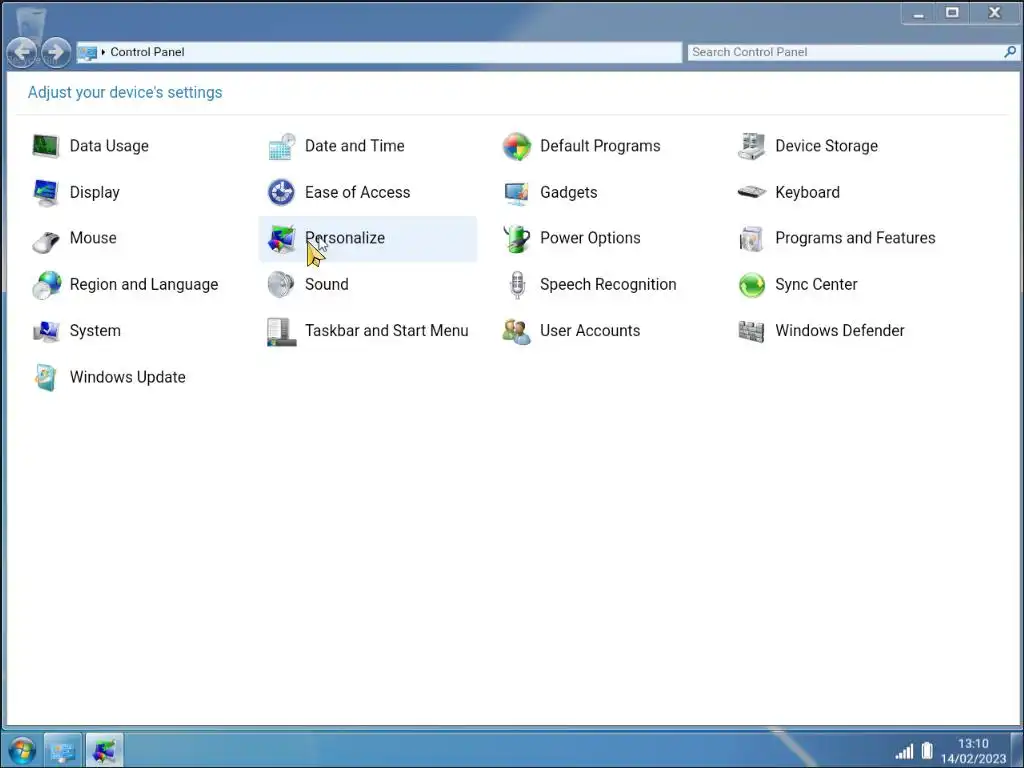The image size is (1024, 768).
Task: Click the battery tray icon
Action: (927, 751)
